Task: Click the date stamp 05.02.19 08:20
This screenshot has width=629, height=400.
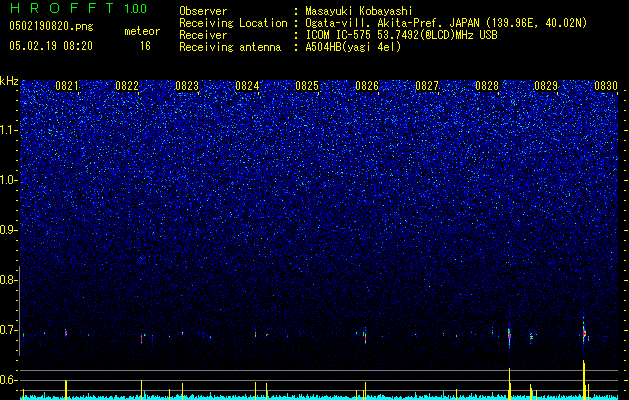Action: pos(51,46)
